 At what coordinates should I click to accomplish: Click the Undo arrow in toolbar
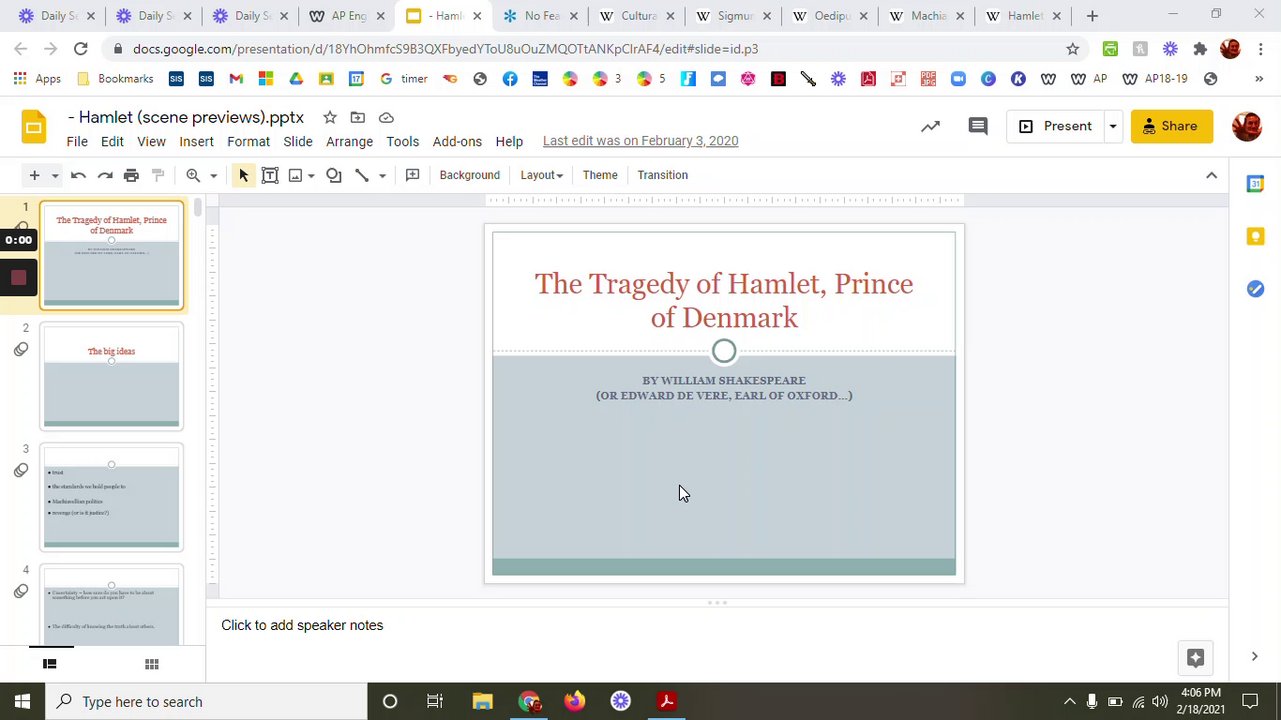(78, 175)
